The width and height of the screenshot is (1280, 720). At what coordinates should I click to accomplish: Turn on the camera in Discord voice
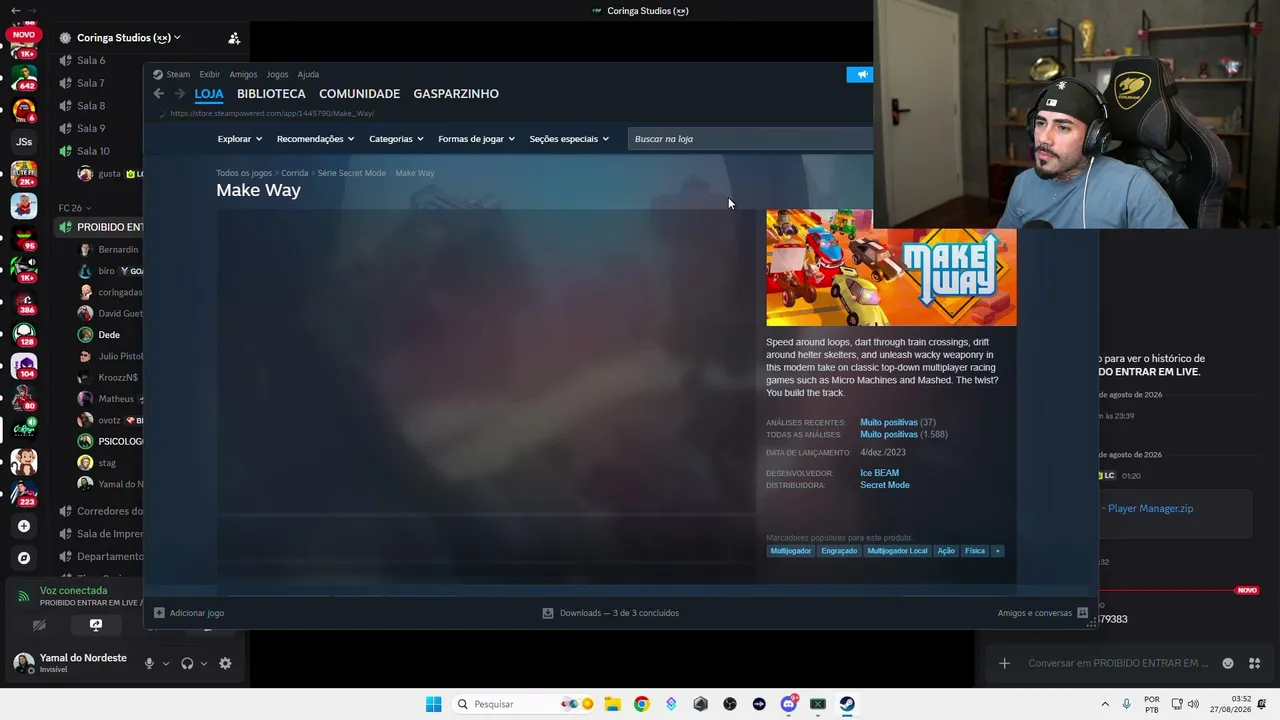click(39, 625)
